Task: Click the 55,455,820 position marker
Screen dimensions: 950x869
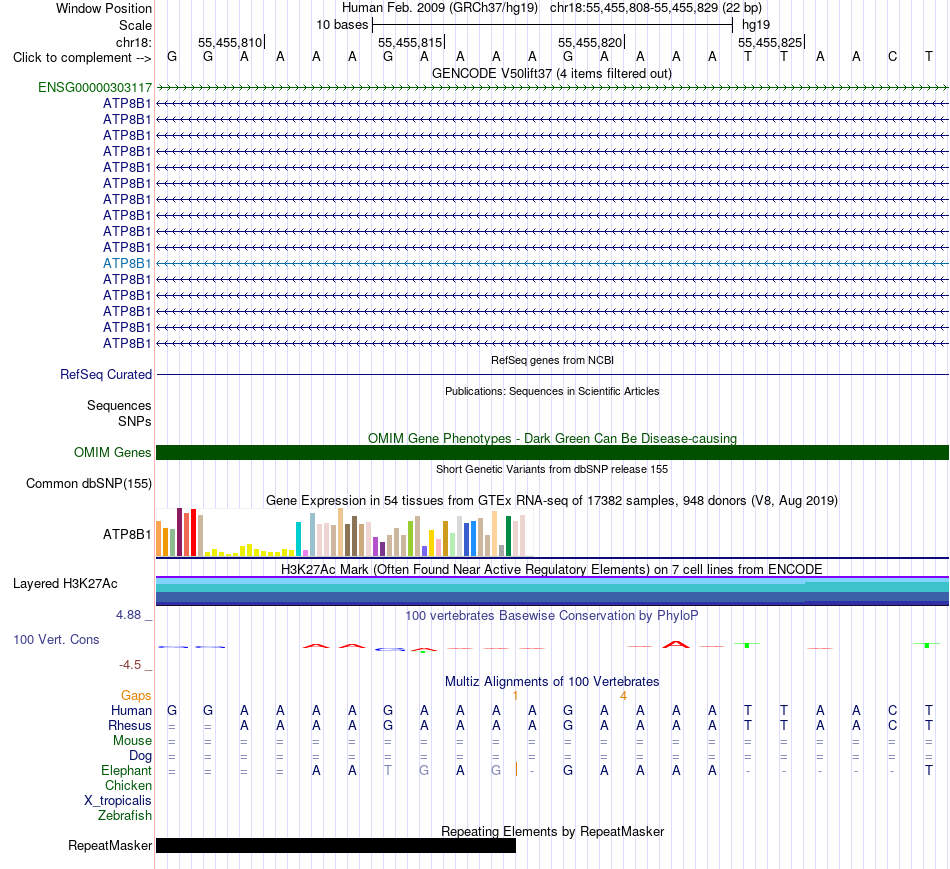Action: 591,42
